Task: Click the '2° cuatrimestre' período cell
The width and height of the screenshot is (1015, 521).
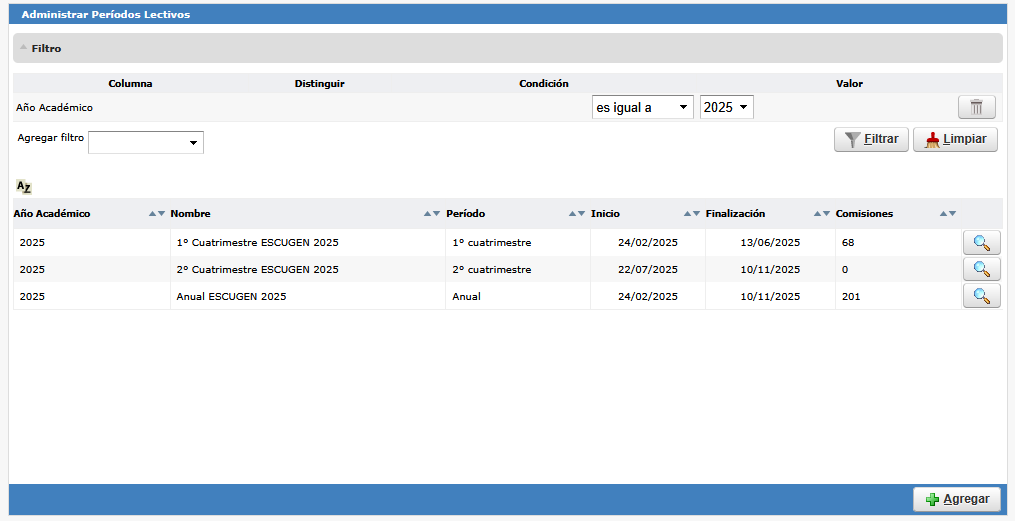Action: tap(518, 269)
